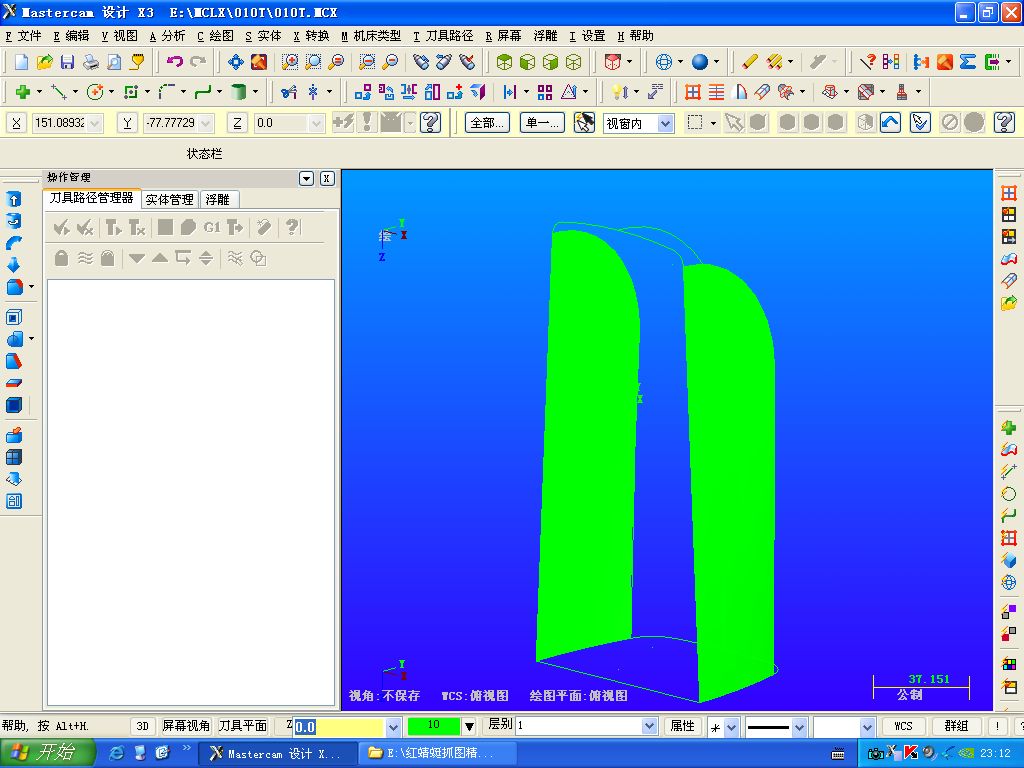This screenshot has width=1024, height=768.
Task: Create a new file
Action: click(x=22, y=62)
